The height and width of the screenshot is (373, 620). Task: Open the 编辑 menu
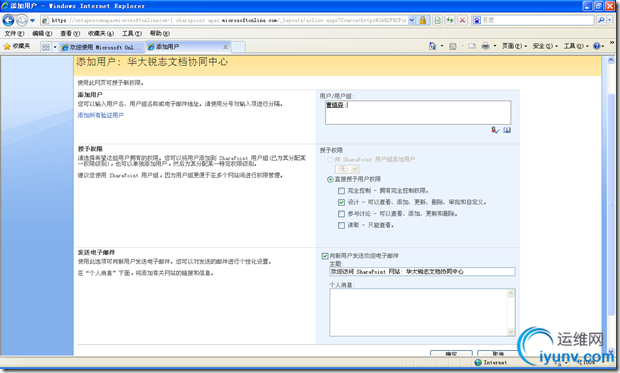[x=42, y=34]
